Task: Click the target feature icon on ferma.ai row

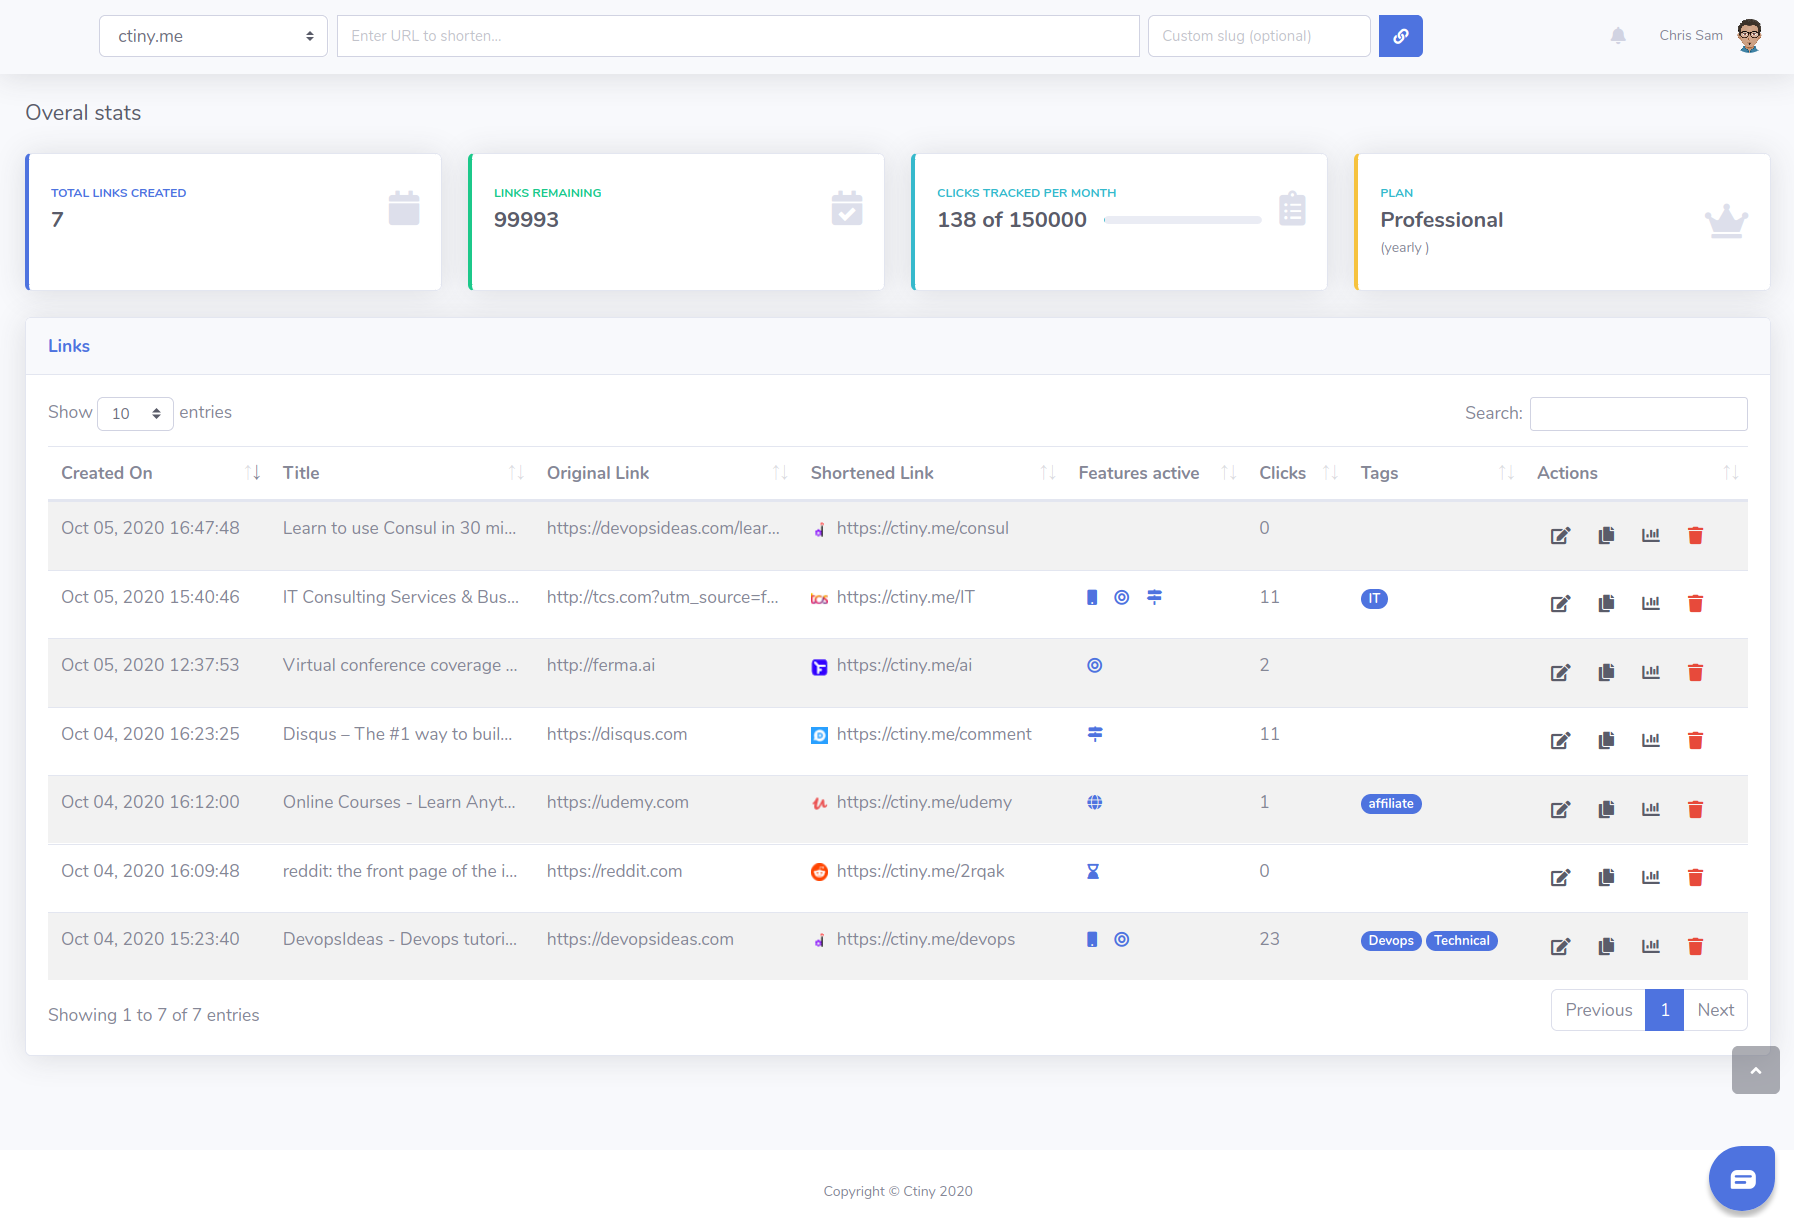Action: (x=1095, y=666)
